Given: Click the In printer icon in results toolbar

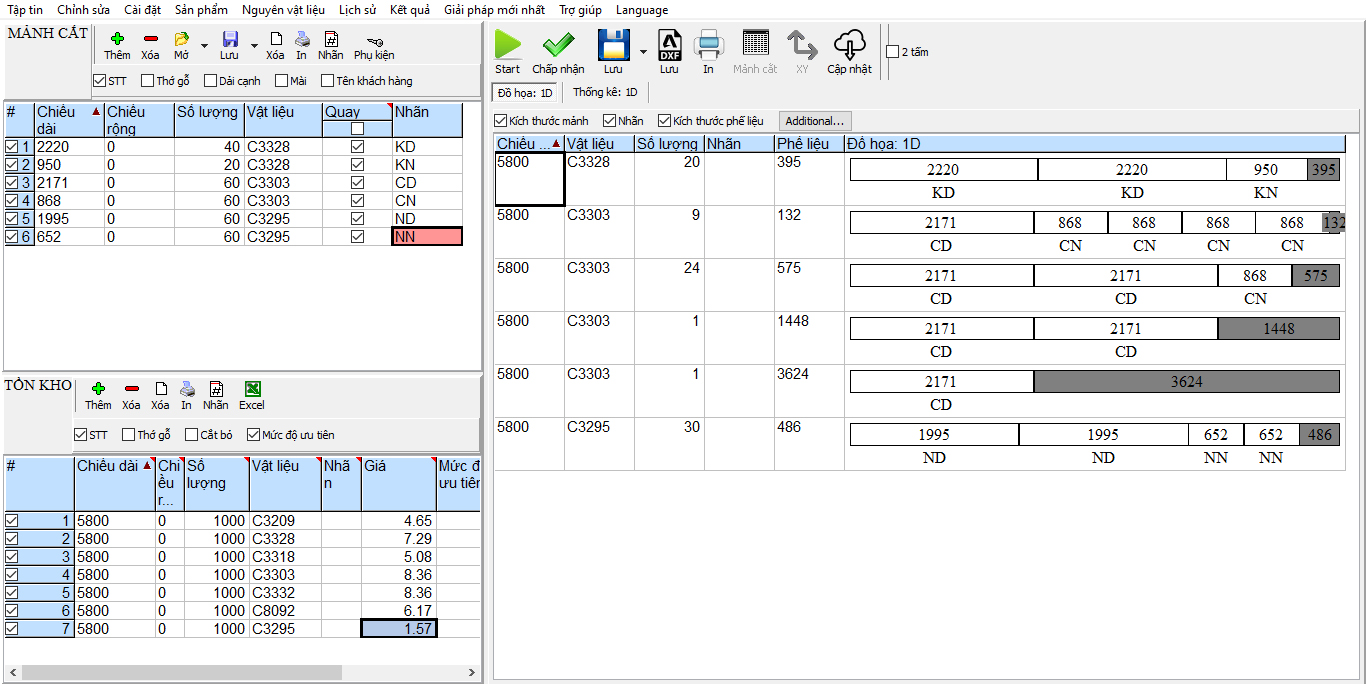Looking at the screenshot, I should (x=708, y=46).
